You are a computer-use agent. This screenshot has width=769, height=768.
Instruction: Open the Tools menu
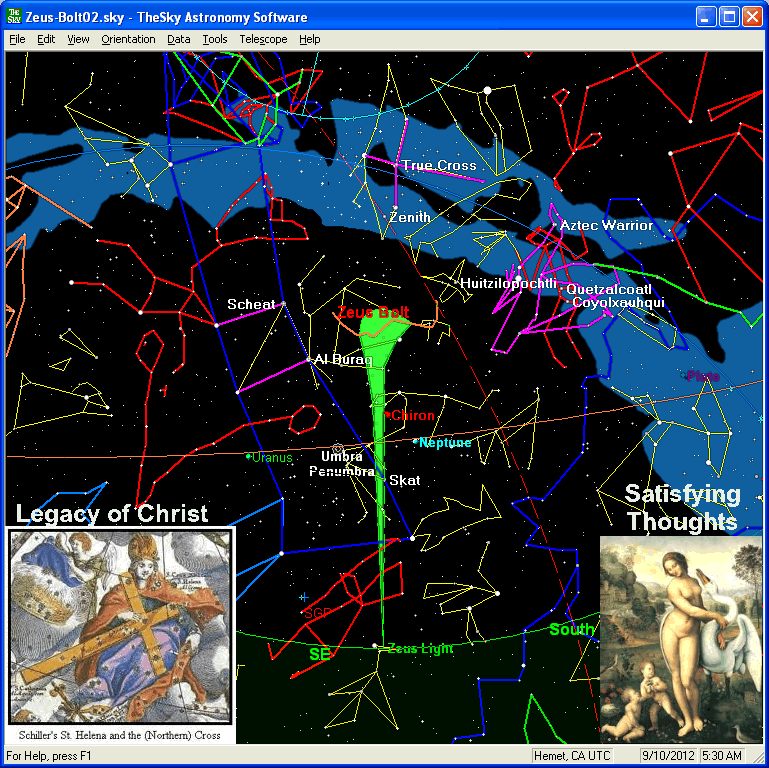(x=214, y=39)
